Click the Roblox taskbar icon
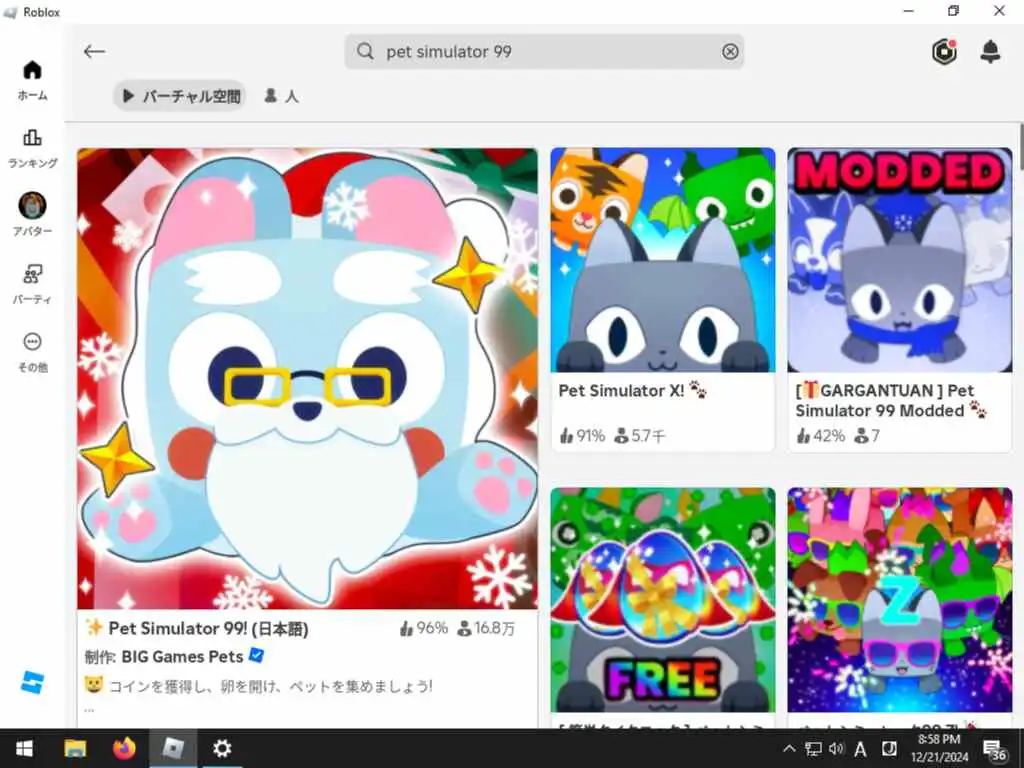The width and height of the screenshot is (1024, 768). 173,748
